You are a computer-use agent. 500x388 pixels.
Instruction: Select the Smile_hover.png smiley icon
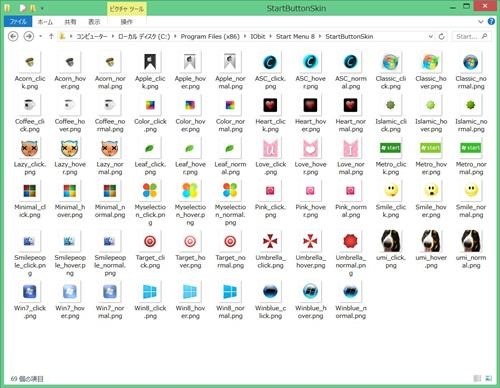tap(431, 191)
